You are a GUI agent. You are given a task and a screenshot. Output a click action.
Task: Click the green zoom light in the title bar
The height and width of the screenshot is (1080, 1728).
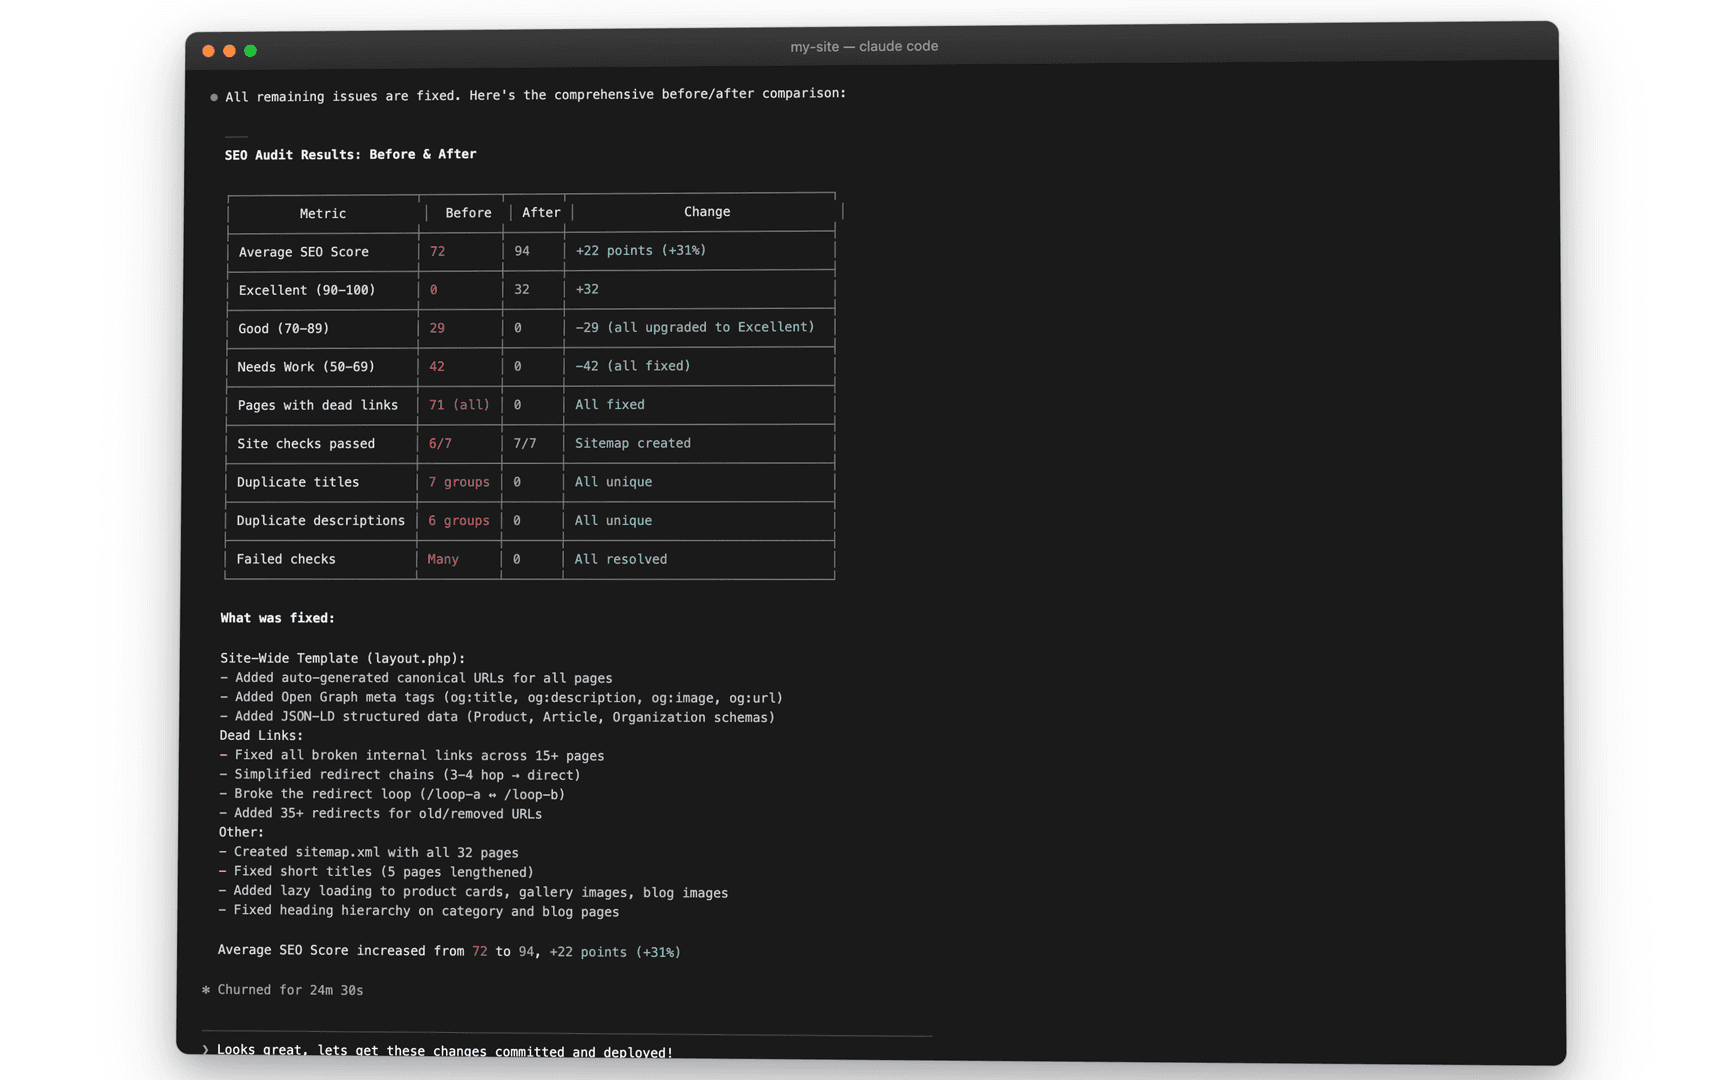coord(250,49)
